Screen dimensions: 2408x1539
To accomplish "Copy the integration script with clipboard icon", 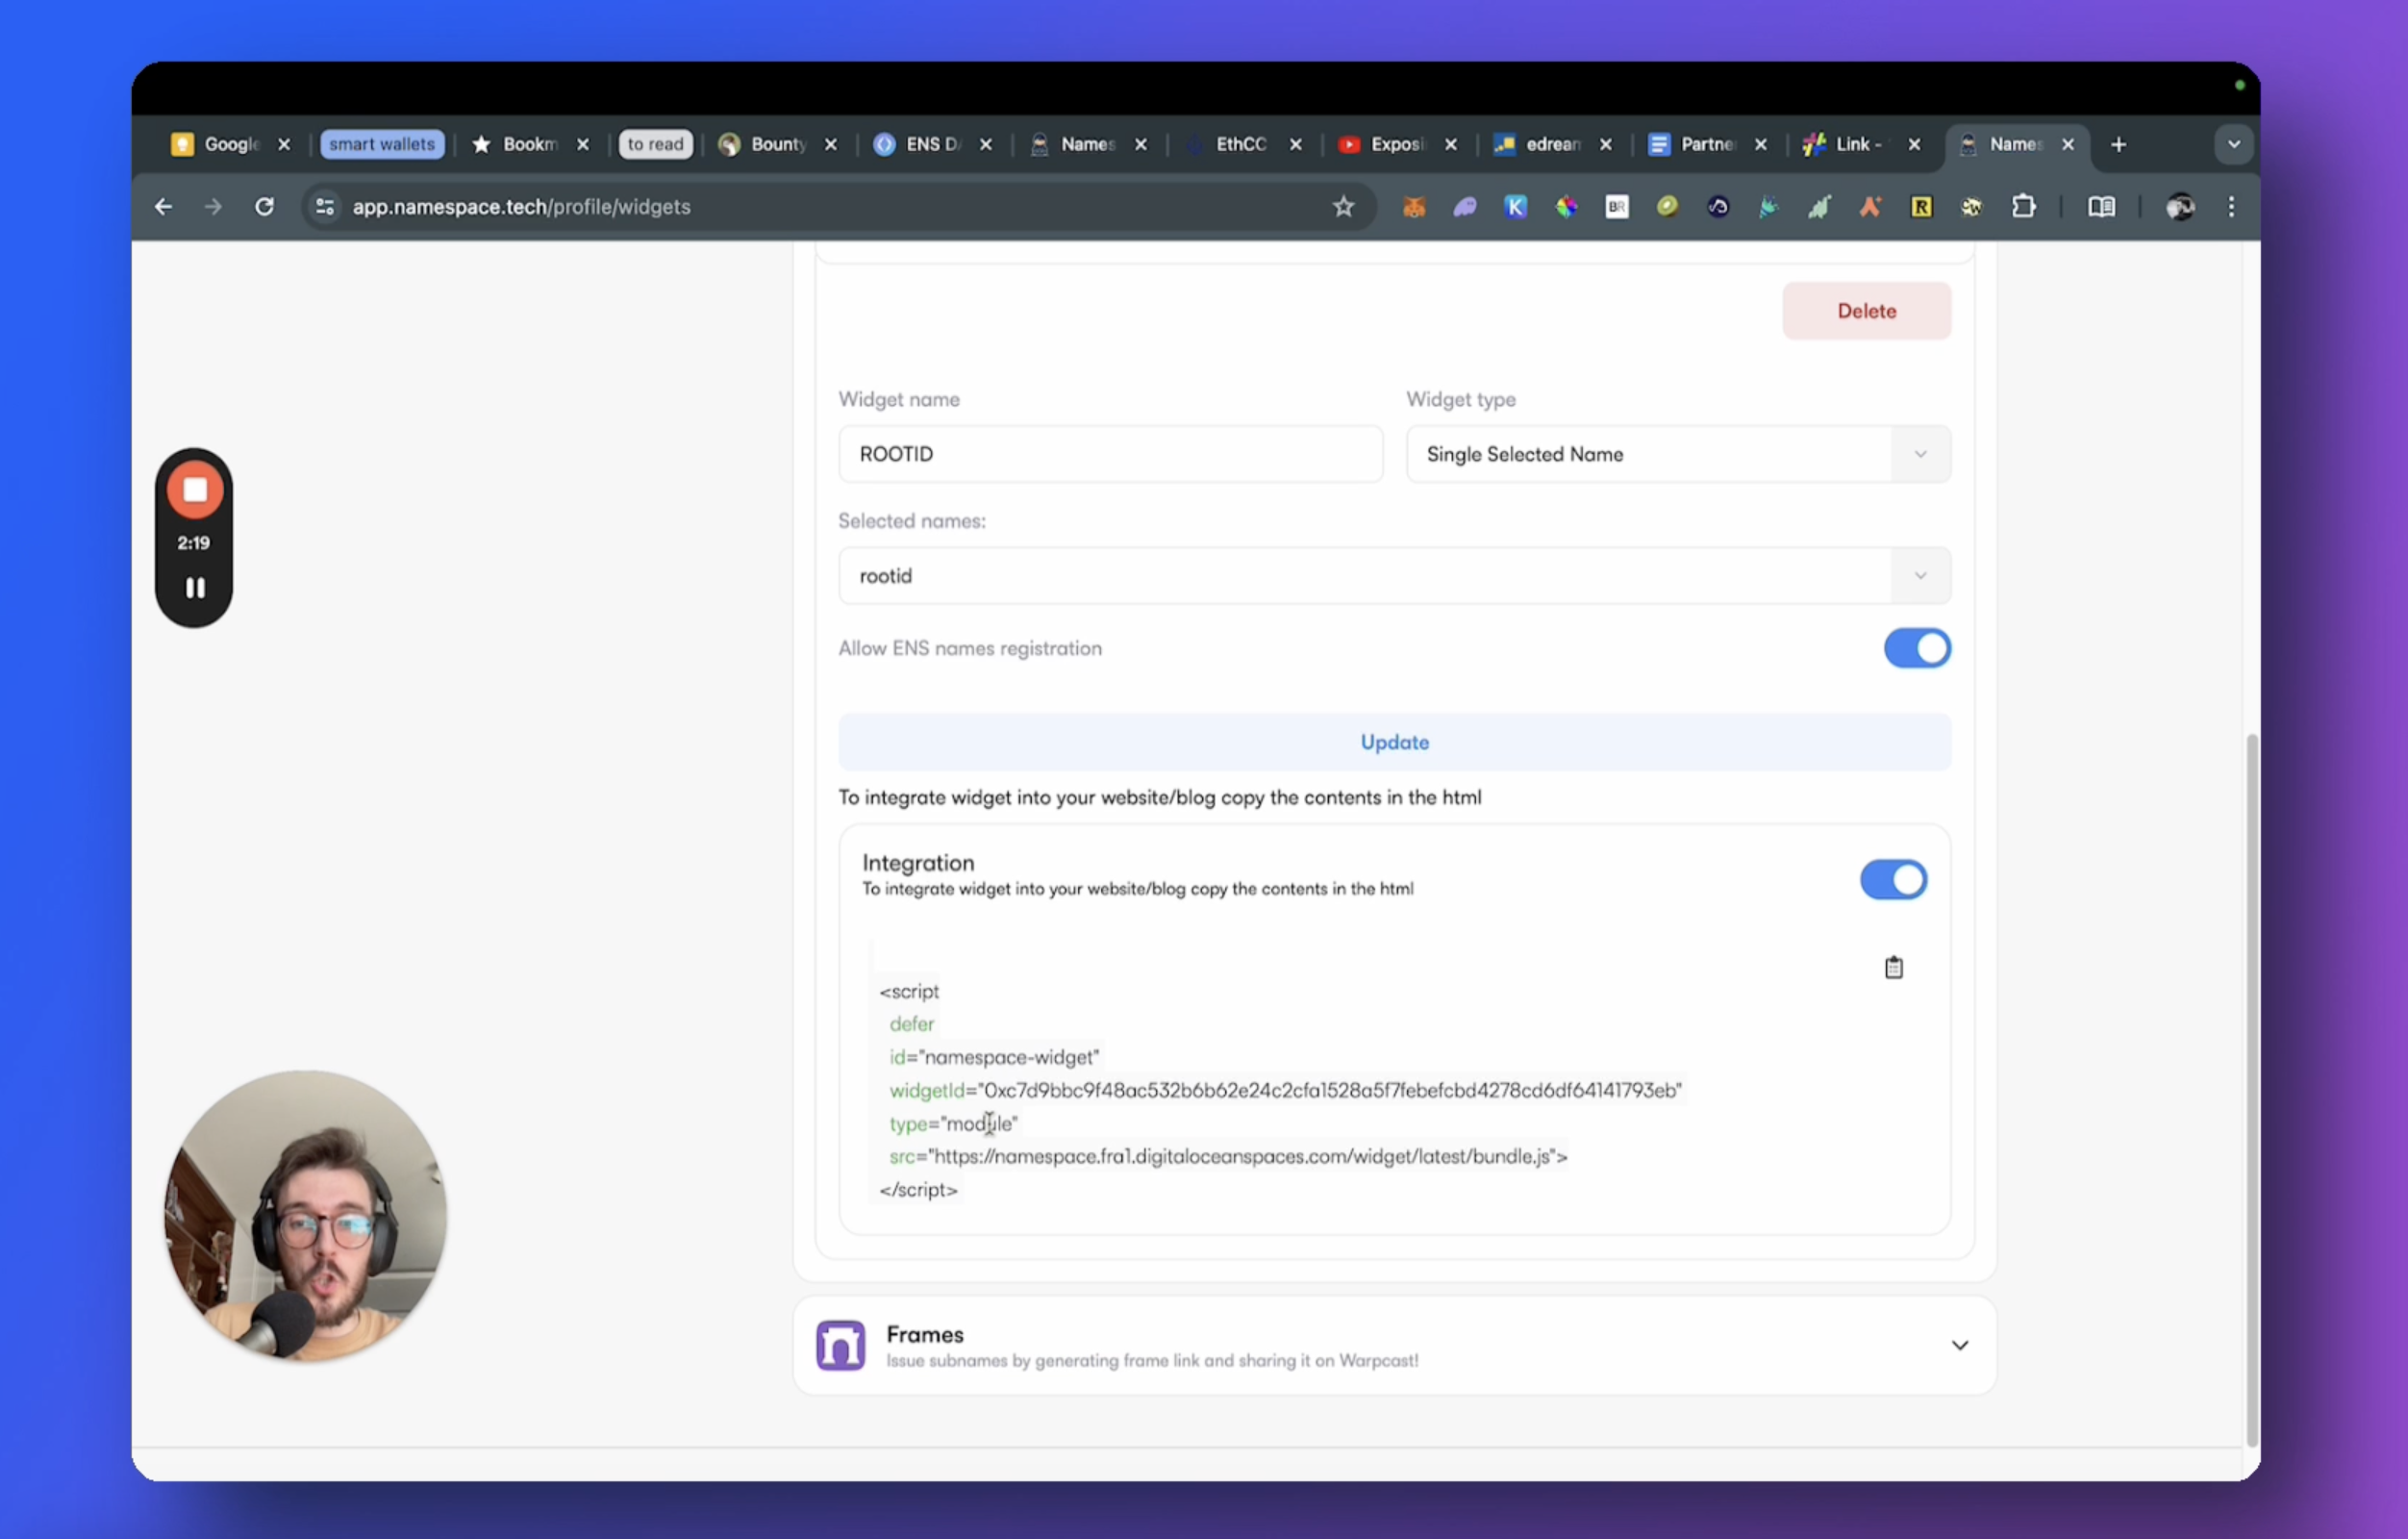I will tap(1893, 967).
